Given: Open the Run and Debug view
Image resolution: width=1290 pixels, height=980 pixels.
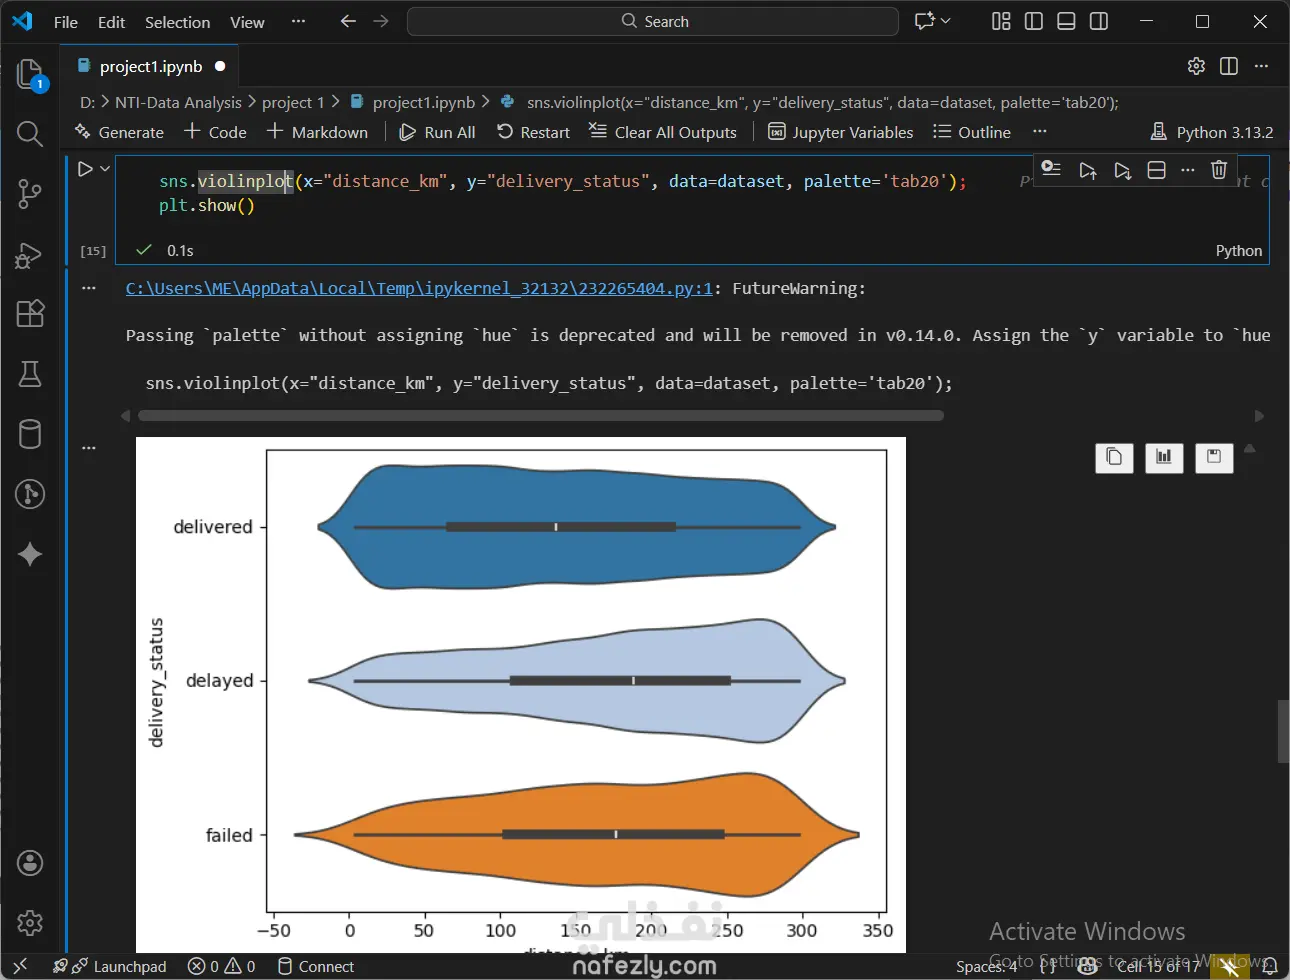Looking at the screenshot, I should click(30, 255).
